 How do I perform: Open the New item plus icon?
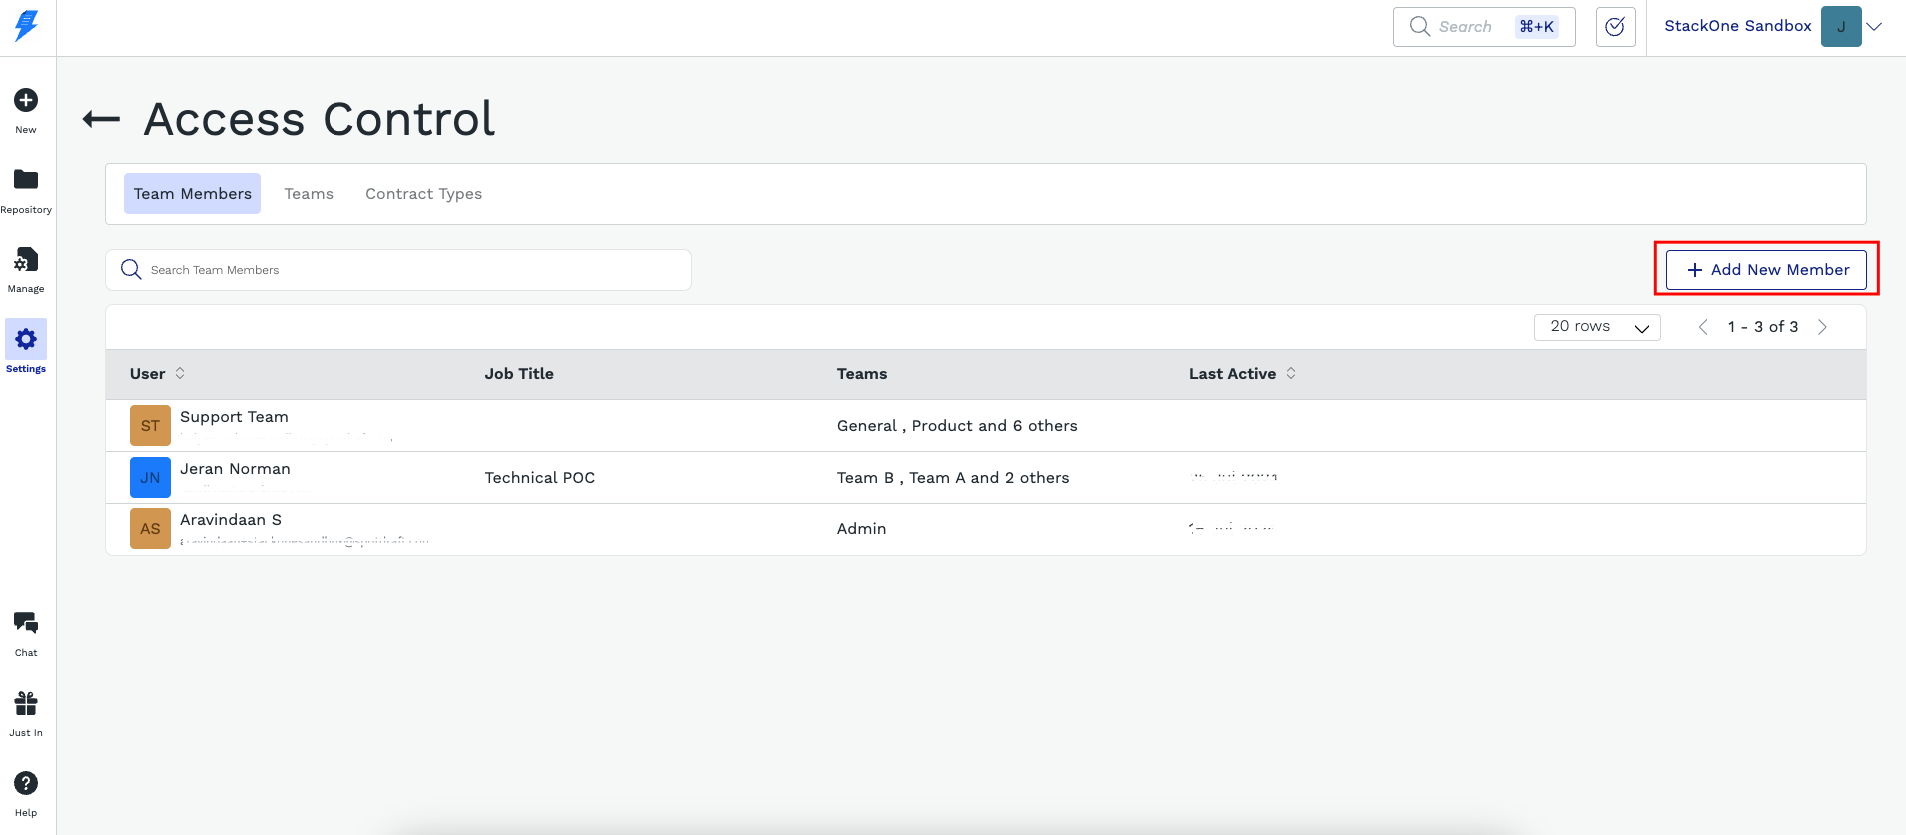(x=26, y=100)
